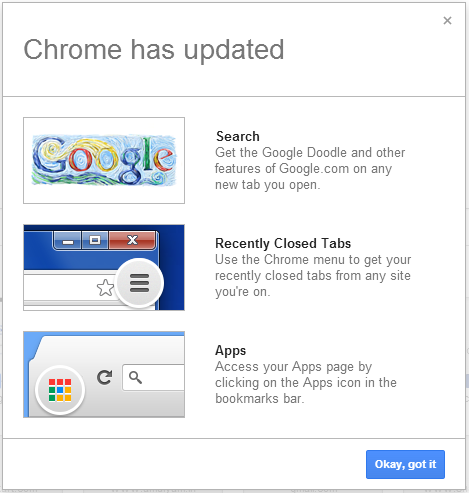Click the reload arrow icon
This screenshot has height=493, width=469.
pos(105,377)
